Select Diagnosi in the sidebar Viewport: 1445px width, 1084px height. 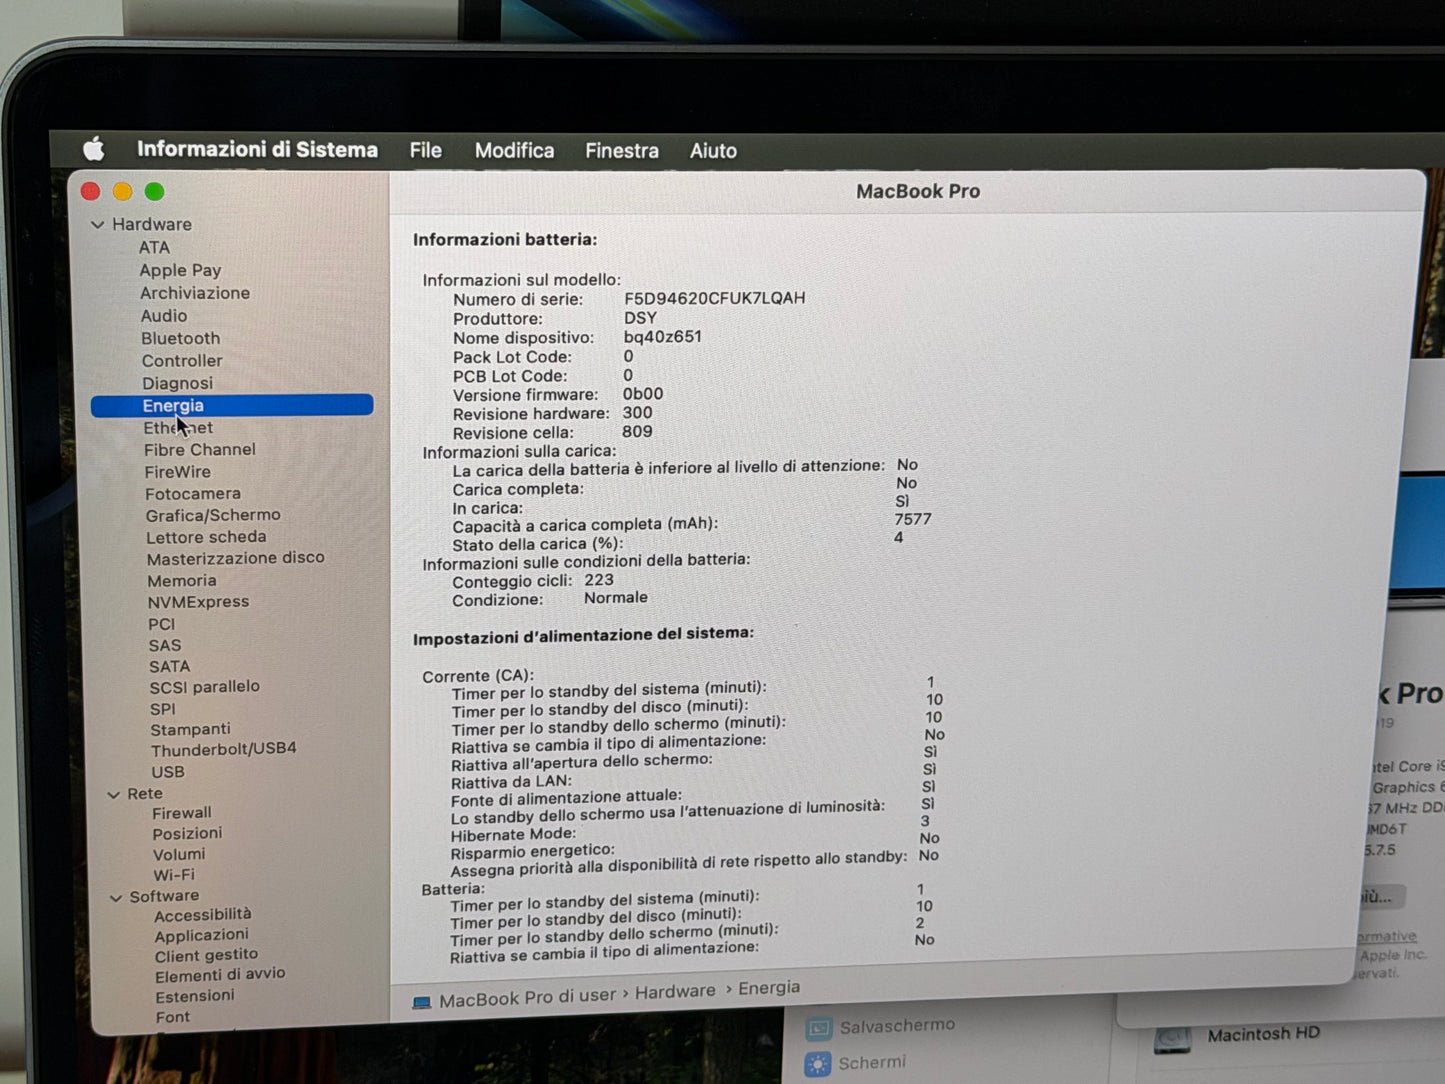[x=177, y=383]
